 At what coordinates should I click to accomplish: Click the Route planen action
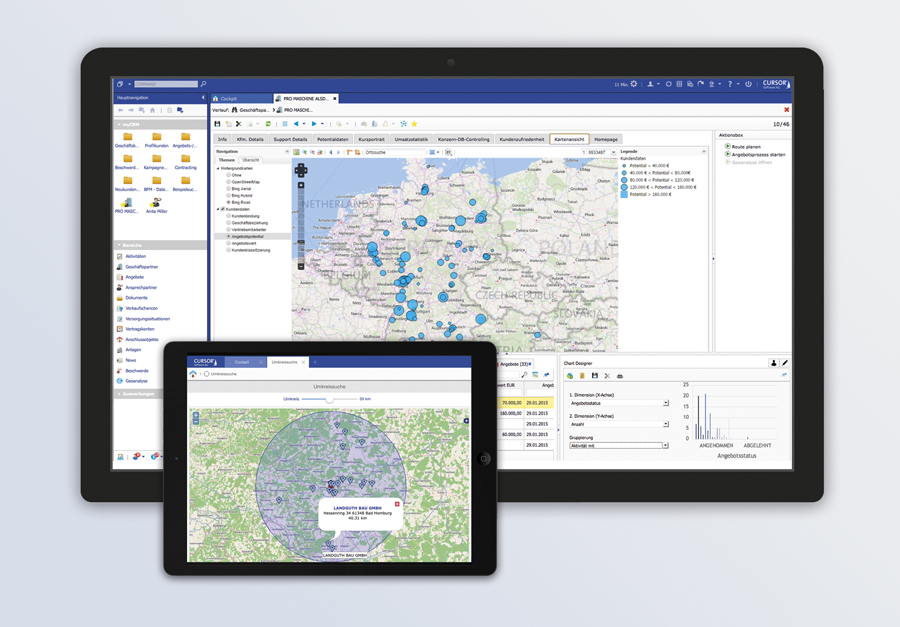pos(746,147)
